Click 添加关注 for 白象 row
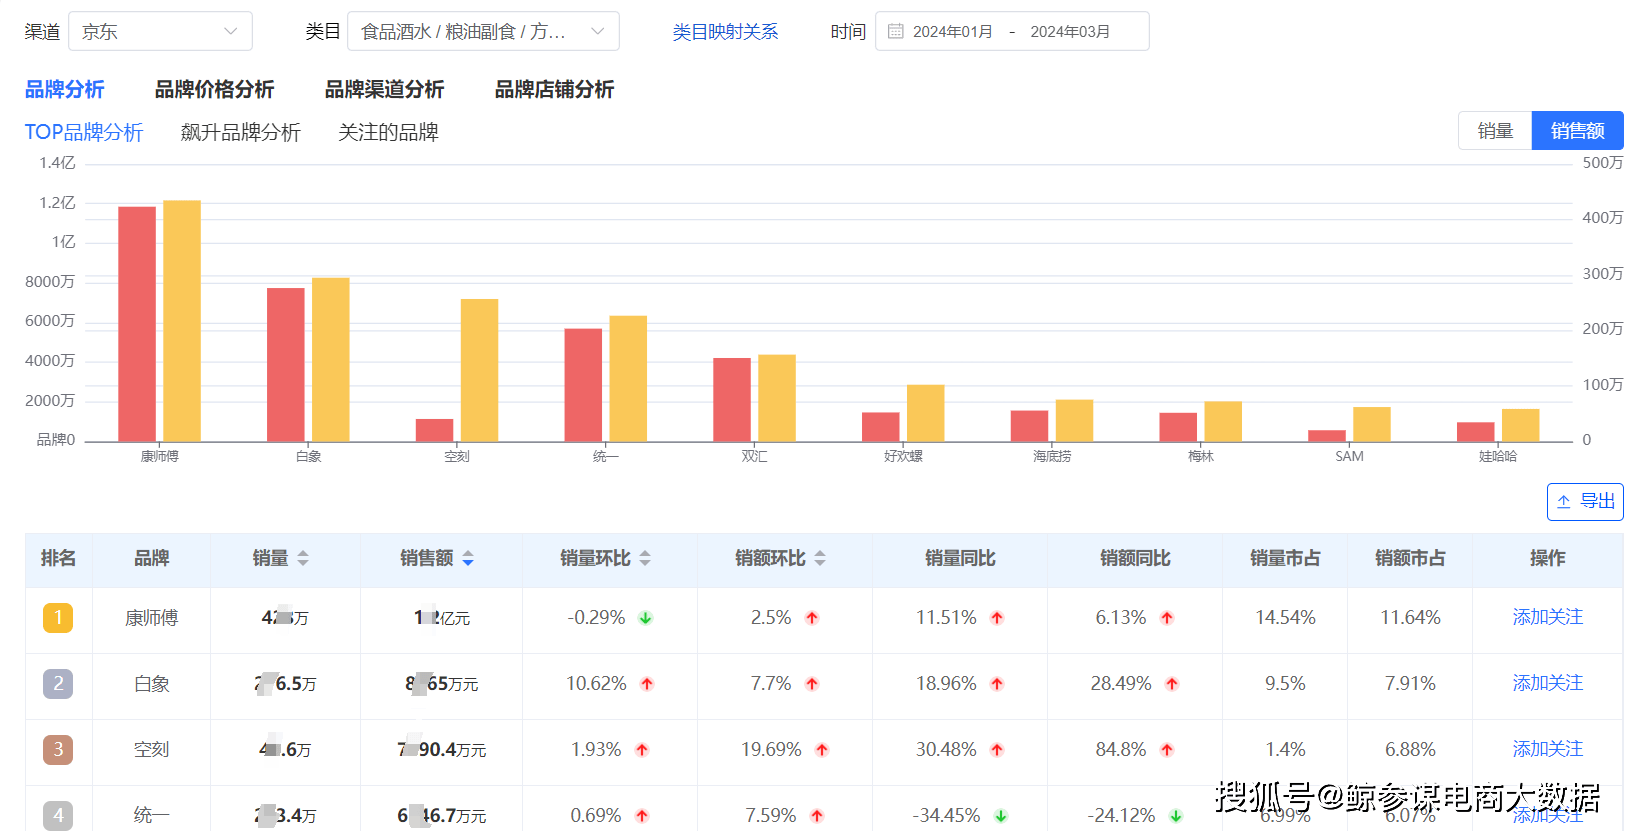The image size is (1639, 831). click(x=1547, y=683)
